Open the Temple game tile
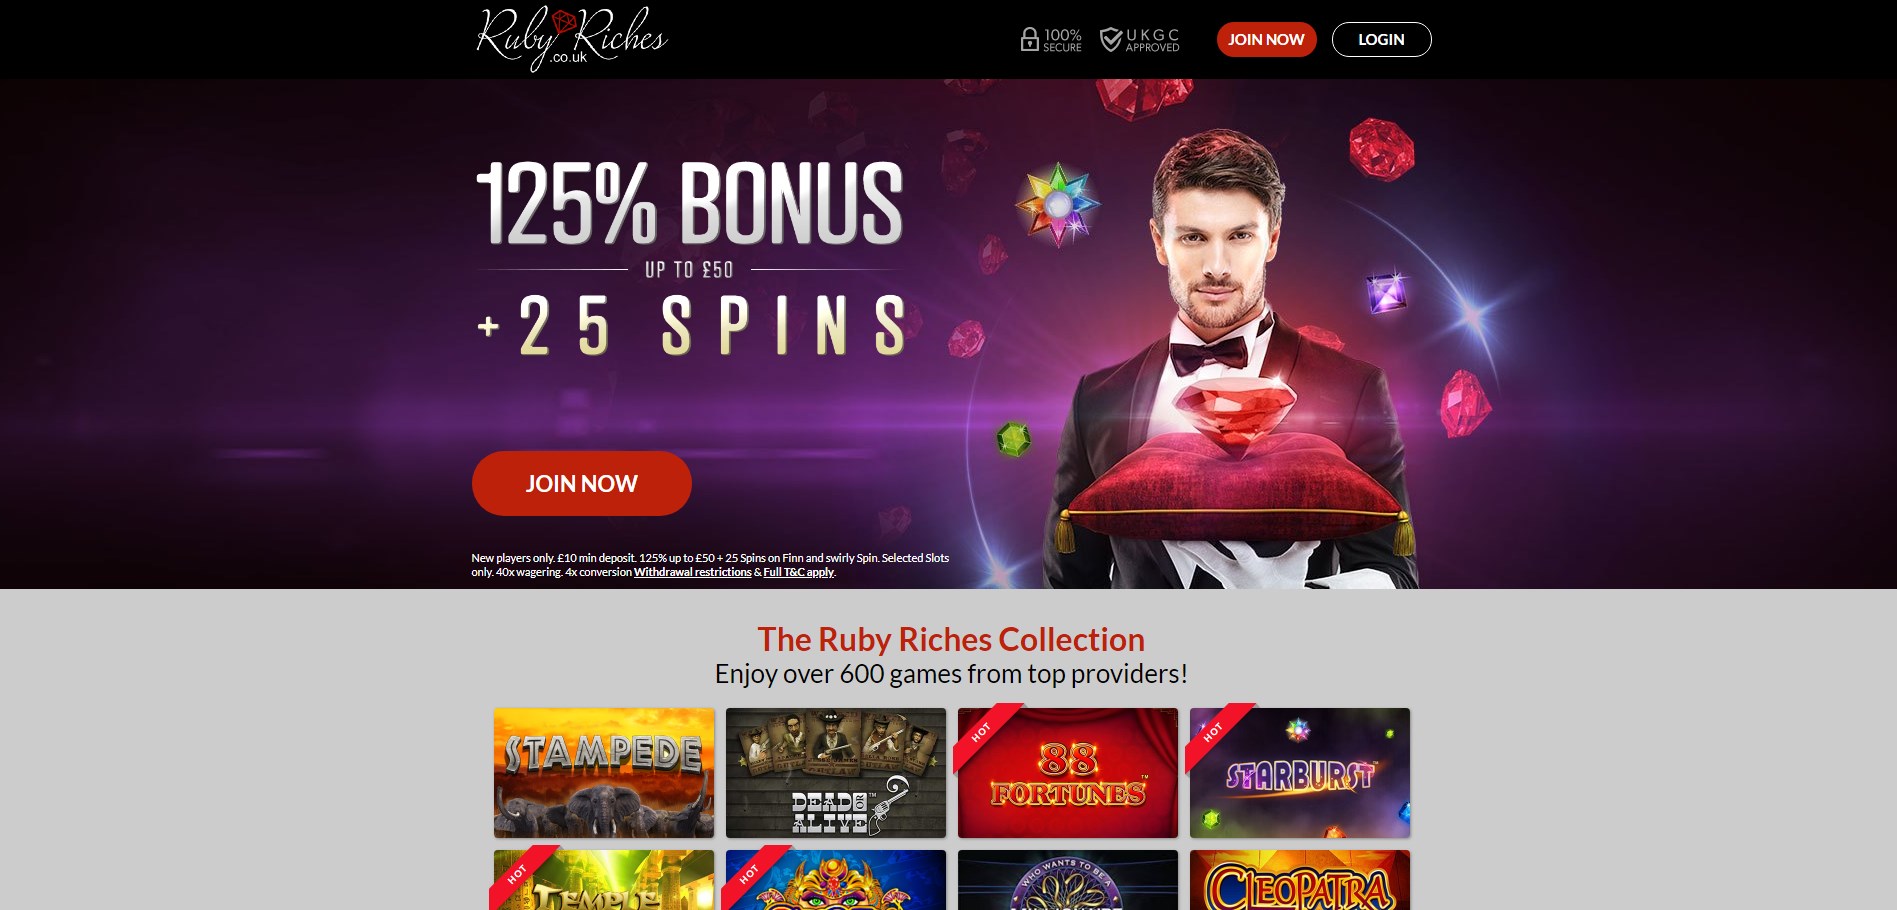The height and width of the screenshot is (910, 1897). point(604,880)
